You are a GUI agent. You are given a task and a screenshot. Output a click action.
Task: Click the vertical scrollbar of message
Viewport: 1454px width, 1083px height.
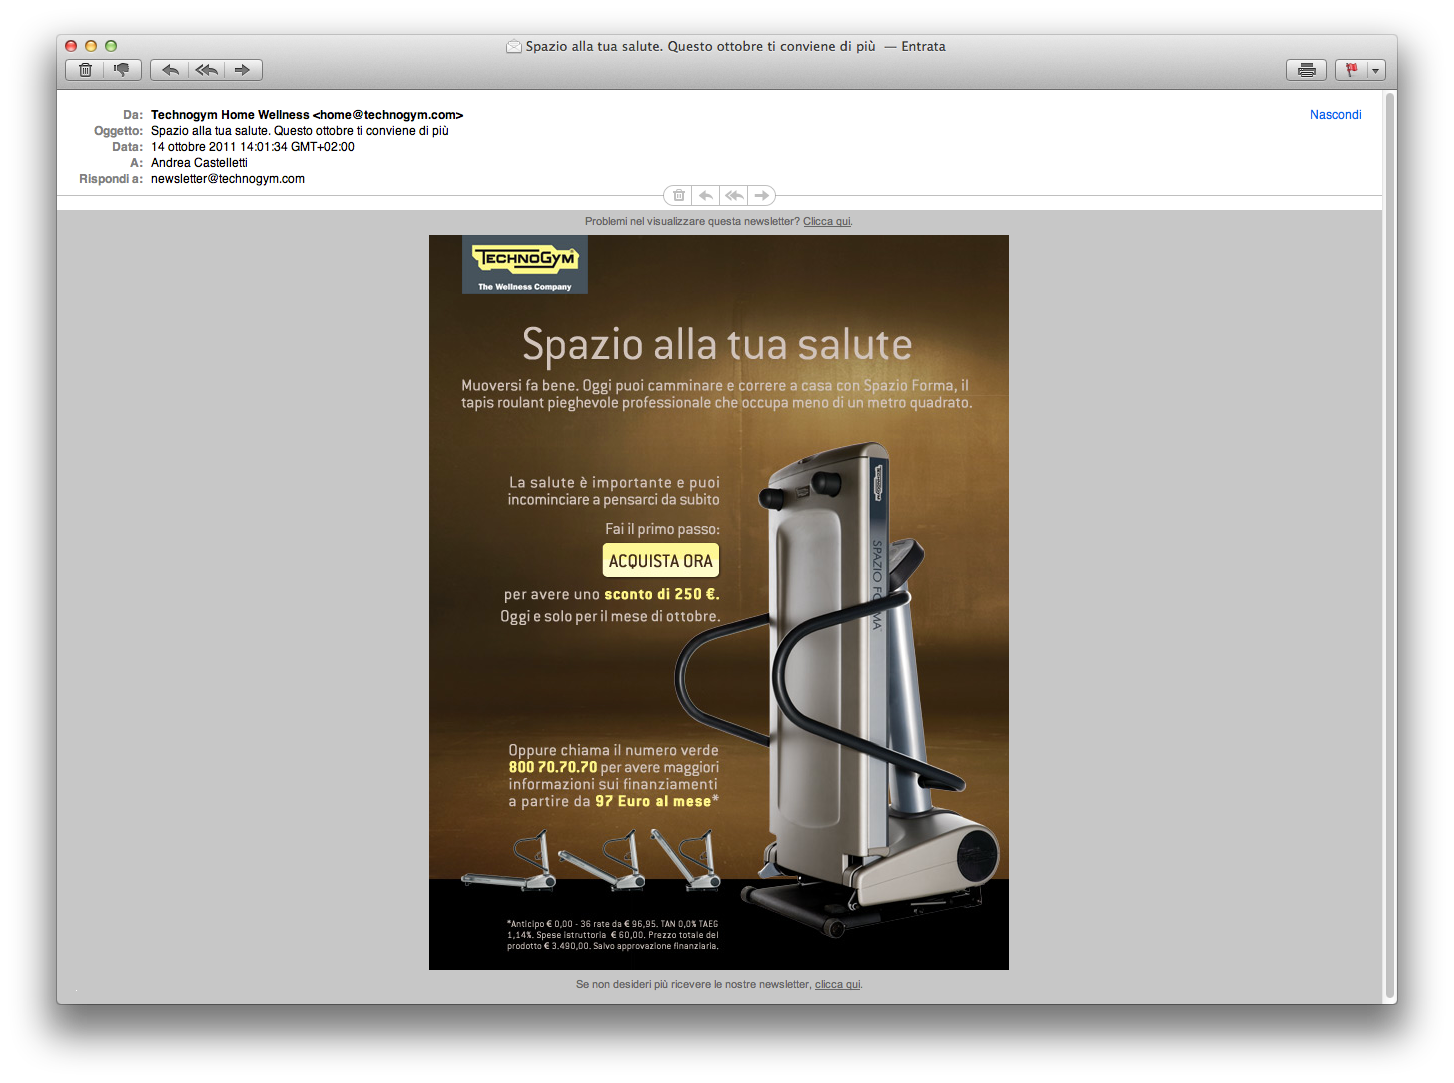pyautogui.click(x=1389, y=547)
